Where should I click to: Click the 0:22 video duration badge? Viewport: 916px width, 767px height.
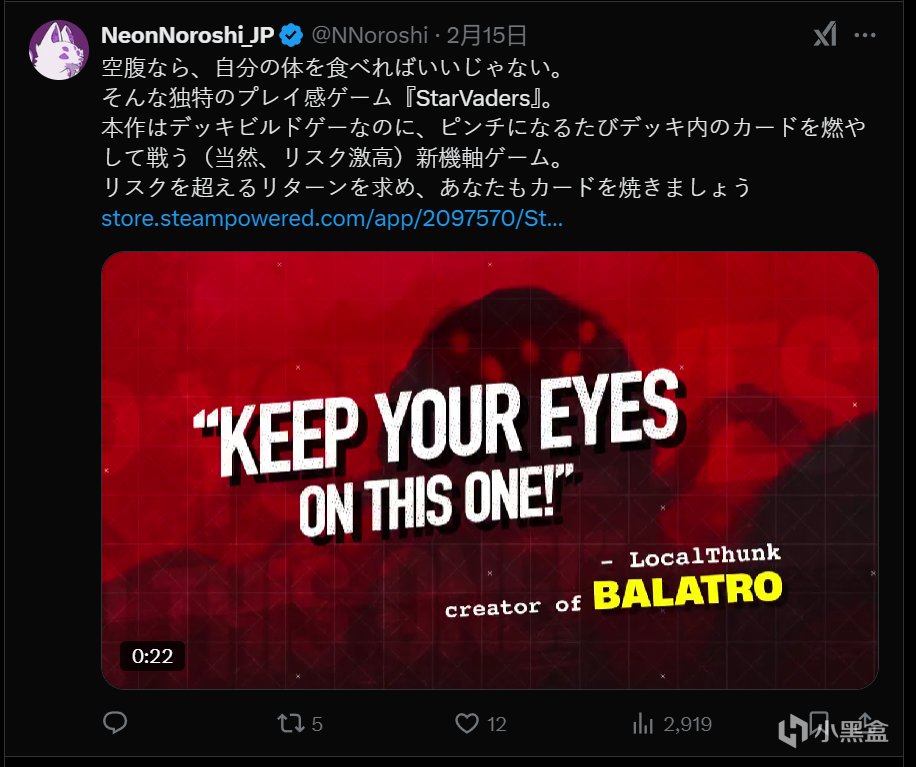click(152, 656)
